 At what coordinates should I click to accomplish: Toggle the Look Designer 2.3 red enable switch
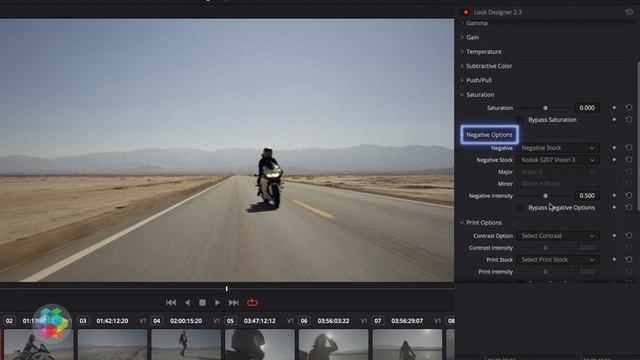coord(466,12)
